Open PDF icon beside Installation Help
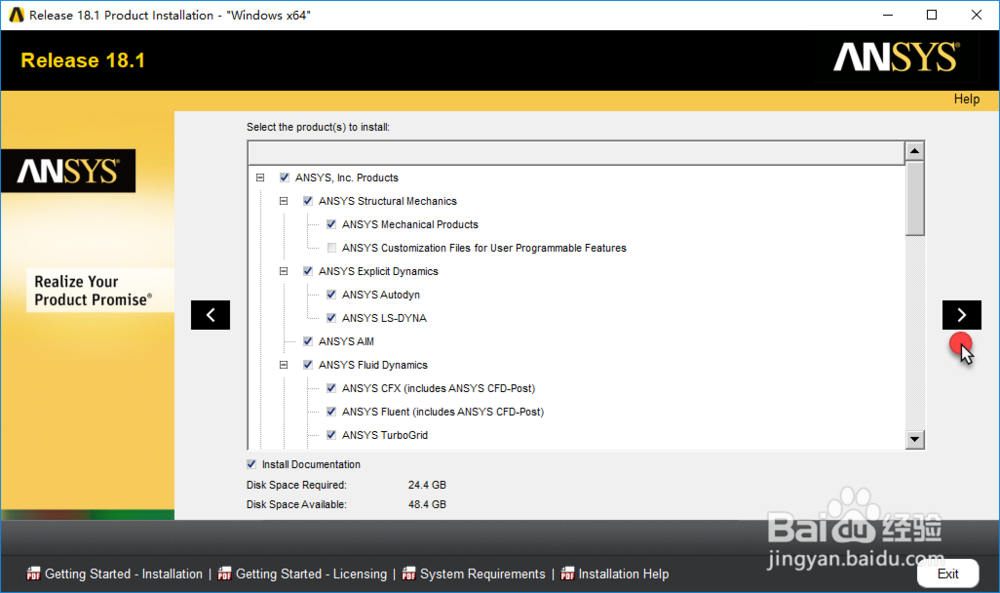The height and width of the screenshot is (593, 1000). (x=568, y=574)
